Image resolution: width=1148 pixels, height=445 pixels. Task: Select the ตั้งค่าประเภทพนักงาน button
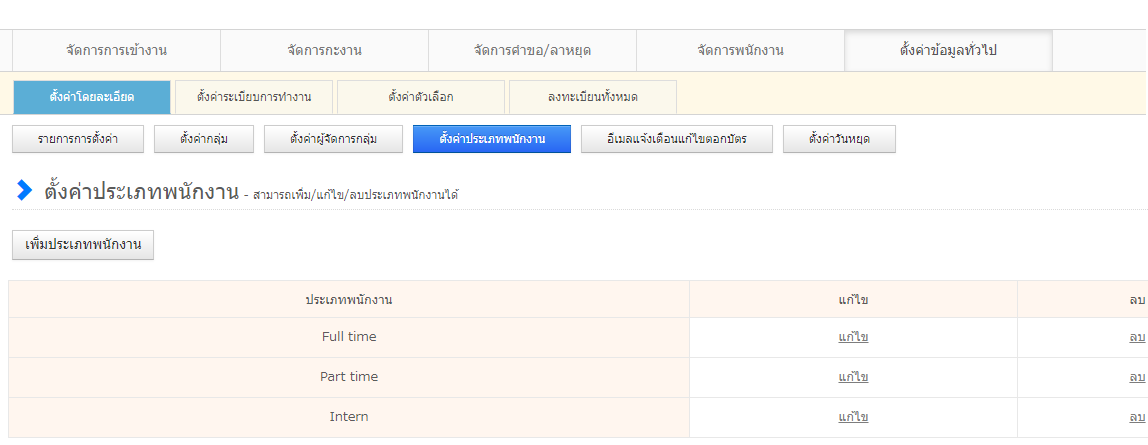tap(492, 139)
